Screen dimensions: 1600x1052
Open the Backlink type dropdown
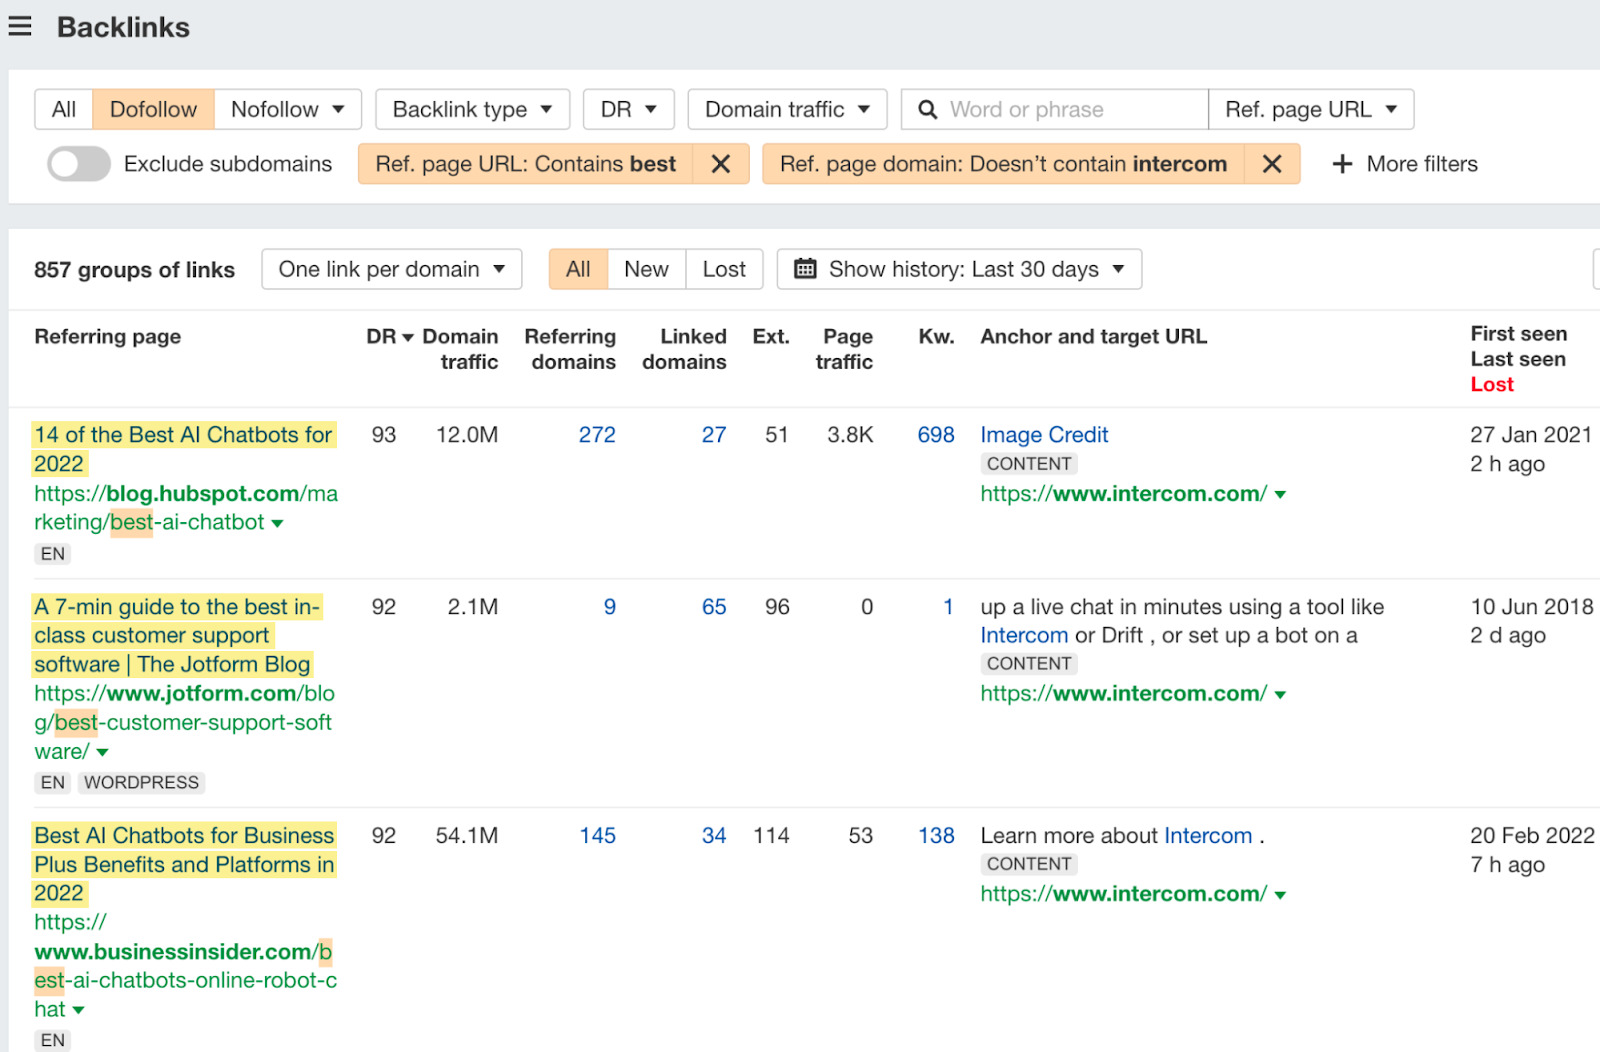pyautogui.click(x=471, y=109)
